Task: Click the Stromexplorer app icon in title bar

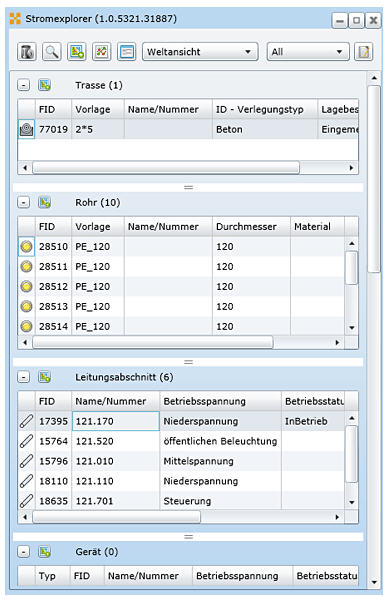Action: pos(15,18)
